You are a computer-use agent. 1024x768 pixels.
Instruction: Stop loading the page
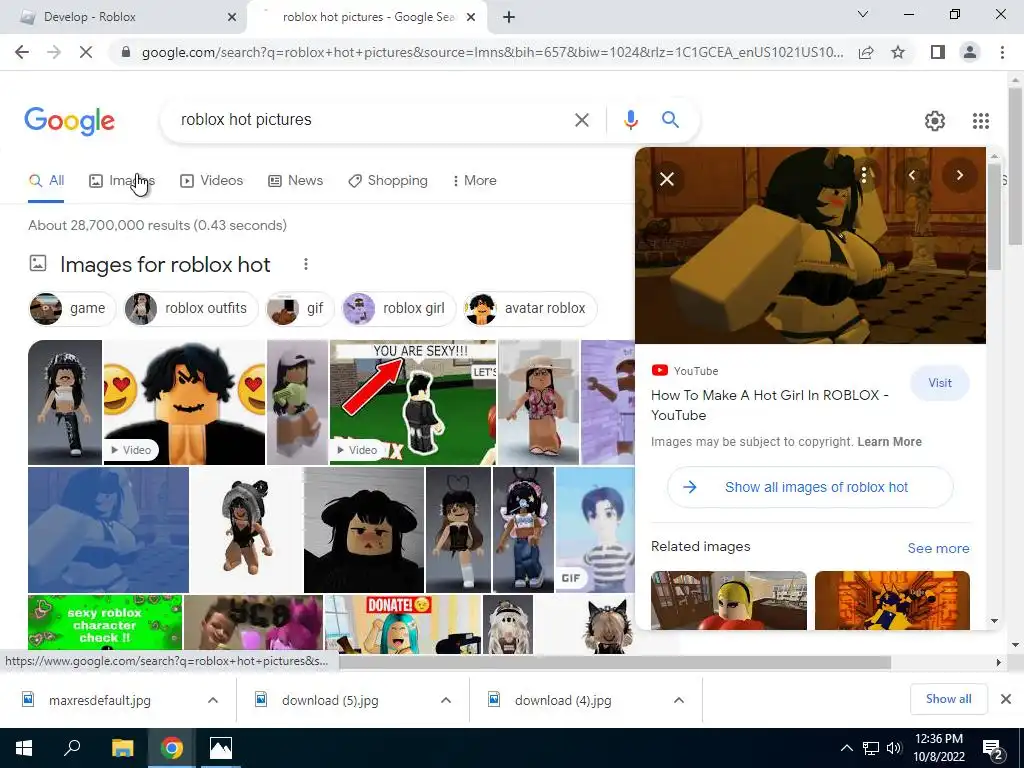click(86, 52)
